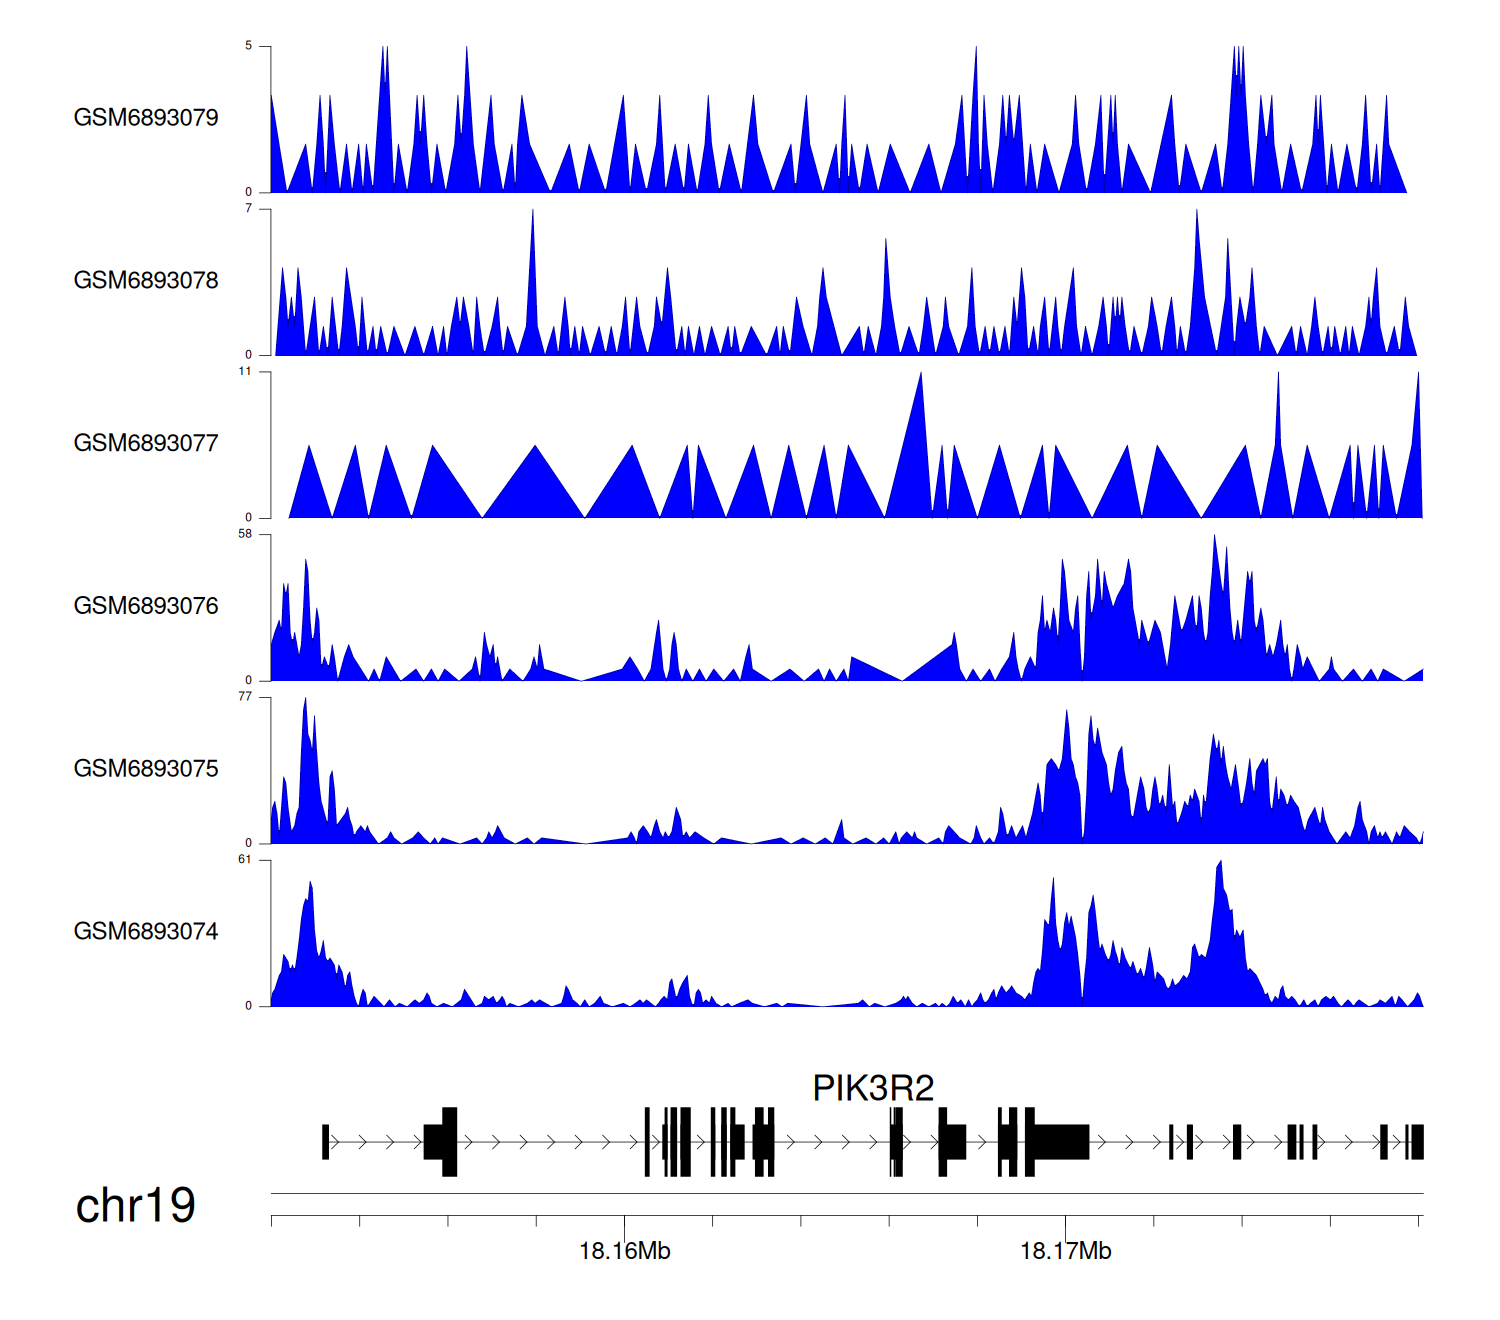Click the GSM6893079 track label
The height and width of the screenshot is (1320, 1500).
click(x=146, y=118)
